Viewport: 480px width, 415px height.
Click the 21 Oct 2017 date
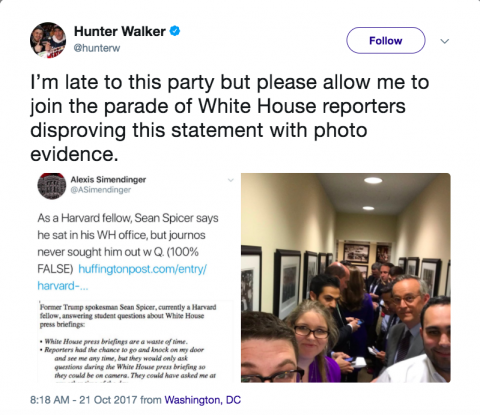point(108,400)
